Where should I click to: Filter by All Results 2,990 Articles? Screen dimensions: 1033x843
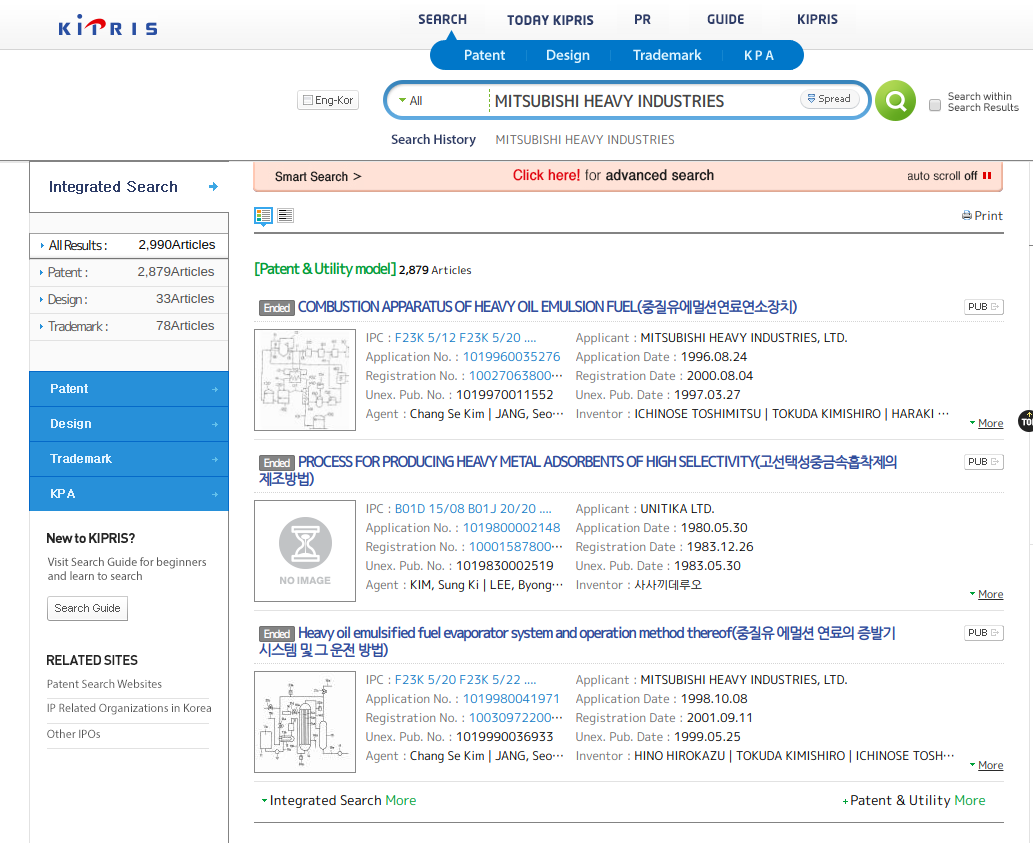[129, 245]
